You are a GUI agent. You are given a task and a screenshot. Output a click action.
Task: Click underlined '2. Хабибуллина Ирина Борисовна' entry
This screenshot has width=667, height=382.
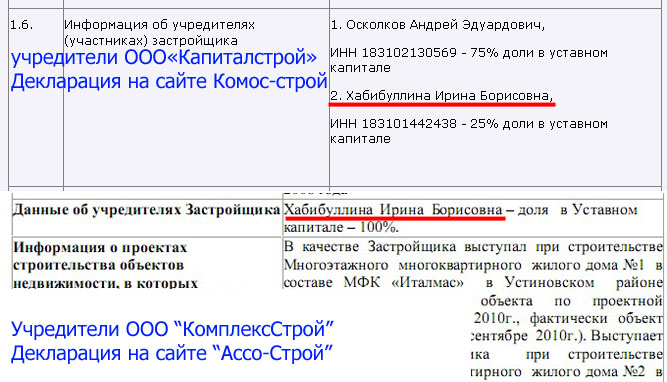pyautogui.click(x=442, y=96)
